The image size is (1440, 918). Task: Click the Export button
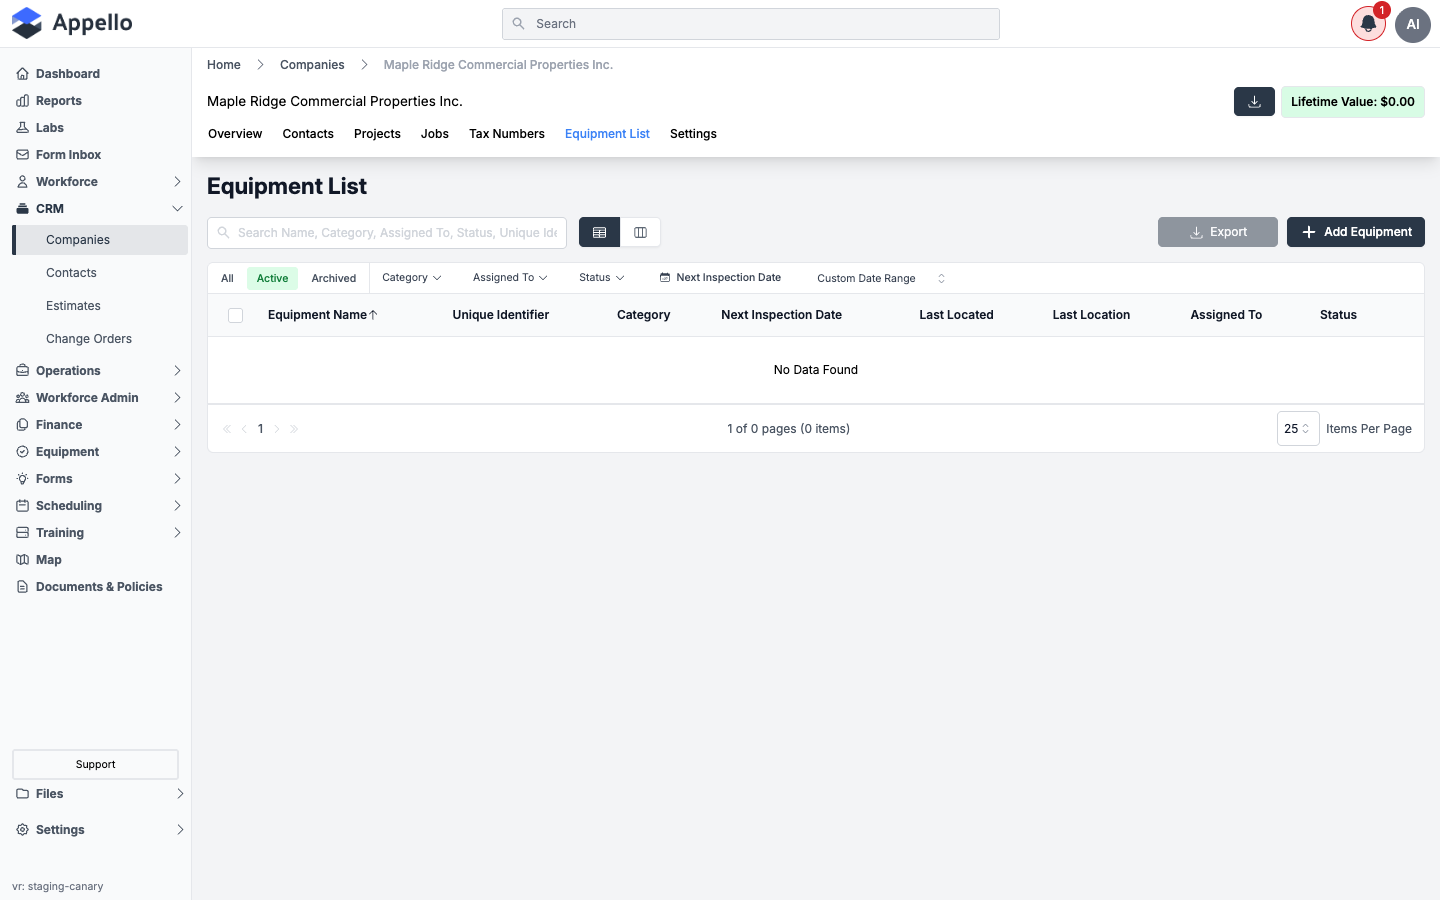1218,232
